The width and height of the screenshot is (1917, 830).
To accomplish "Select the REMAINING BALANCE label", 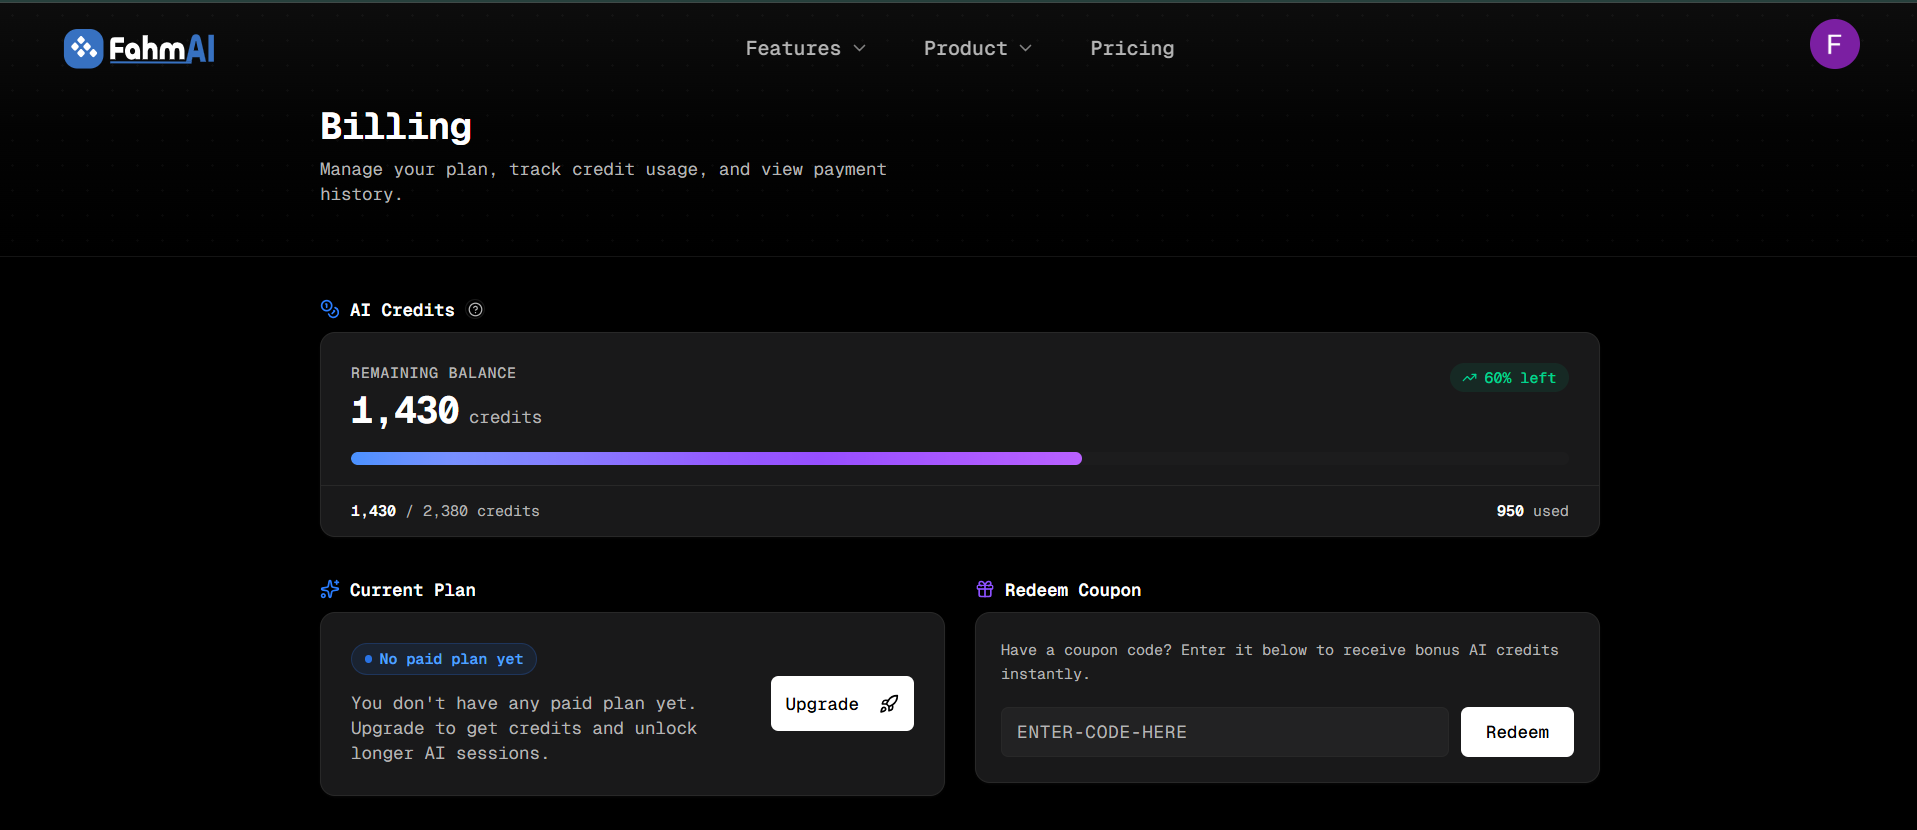I will pos(433,373).
